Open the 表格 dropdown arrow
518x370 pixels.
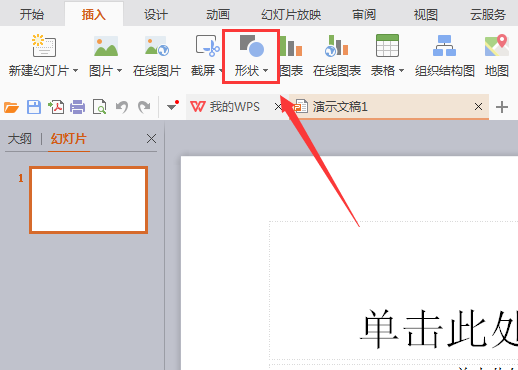click(x=401, y=70)
